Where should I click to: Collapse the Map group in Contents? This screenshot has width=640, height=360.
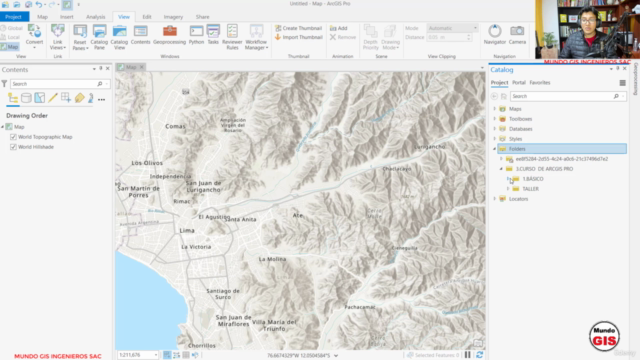coord(3,127)
